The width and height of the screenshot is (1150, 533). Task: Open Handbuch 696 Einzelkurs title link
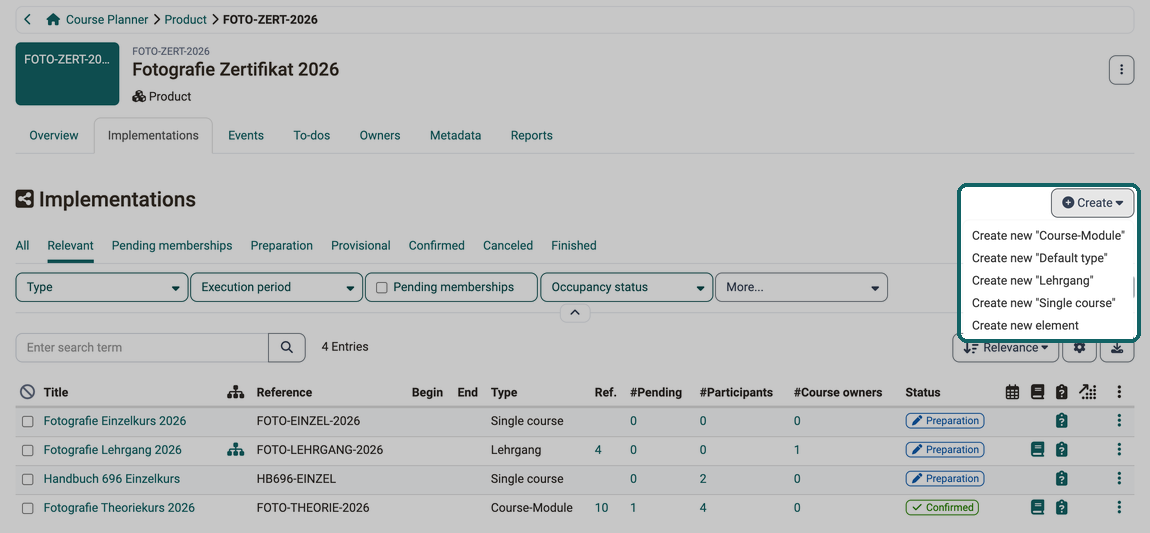click(111, 479)
